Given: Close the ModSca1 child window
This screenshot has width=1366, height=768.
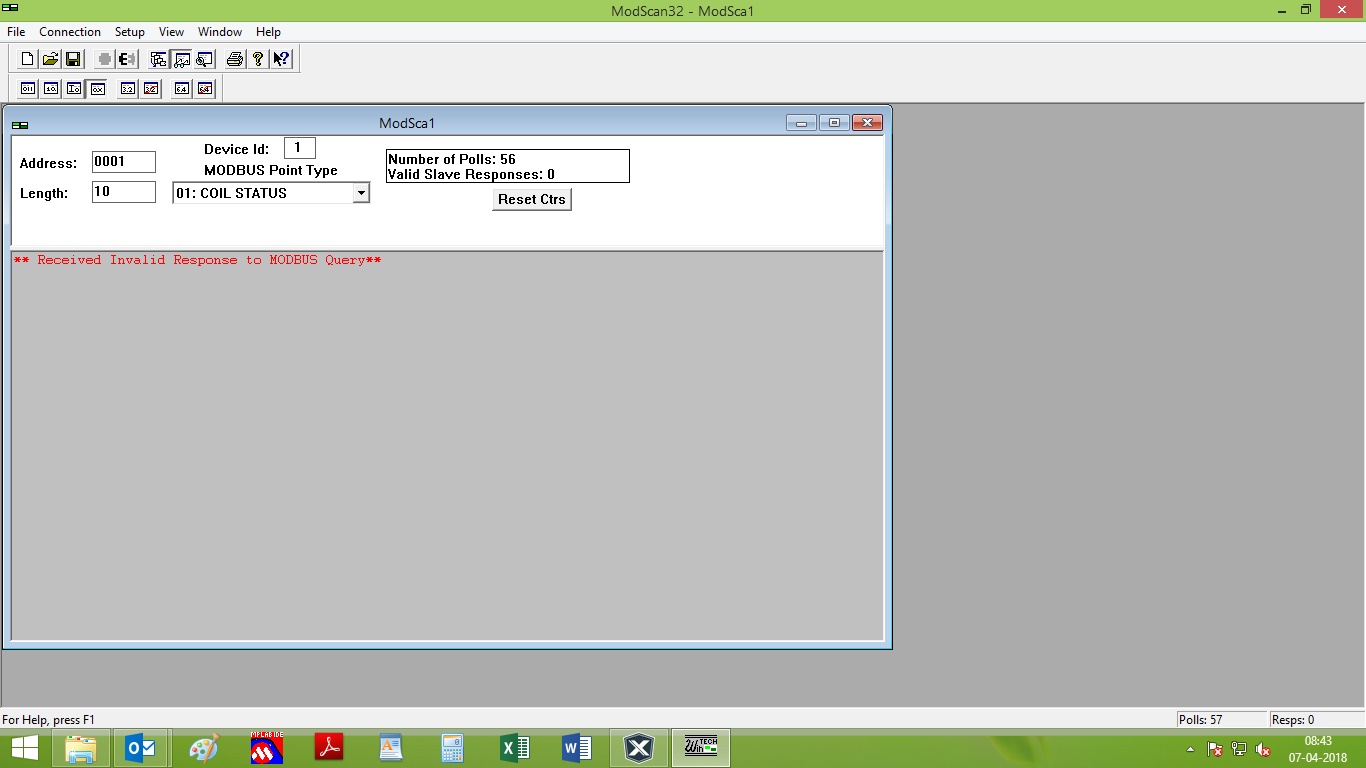Looking at the screenshot, I should pyautogui.click(x=867, y=123).
